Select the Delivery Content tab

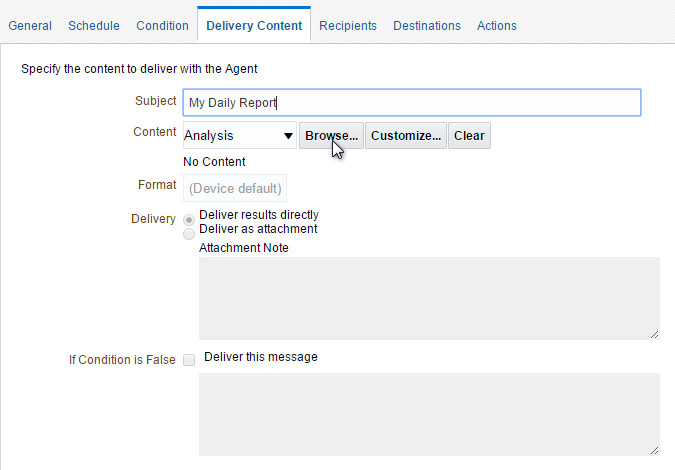(254, 26)
